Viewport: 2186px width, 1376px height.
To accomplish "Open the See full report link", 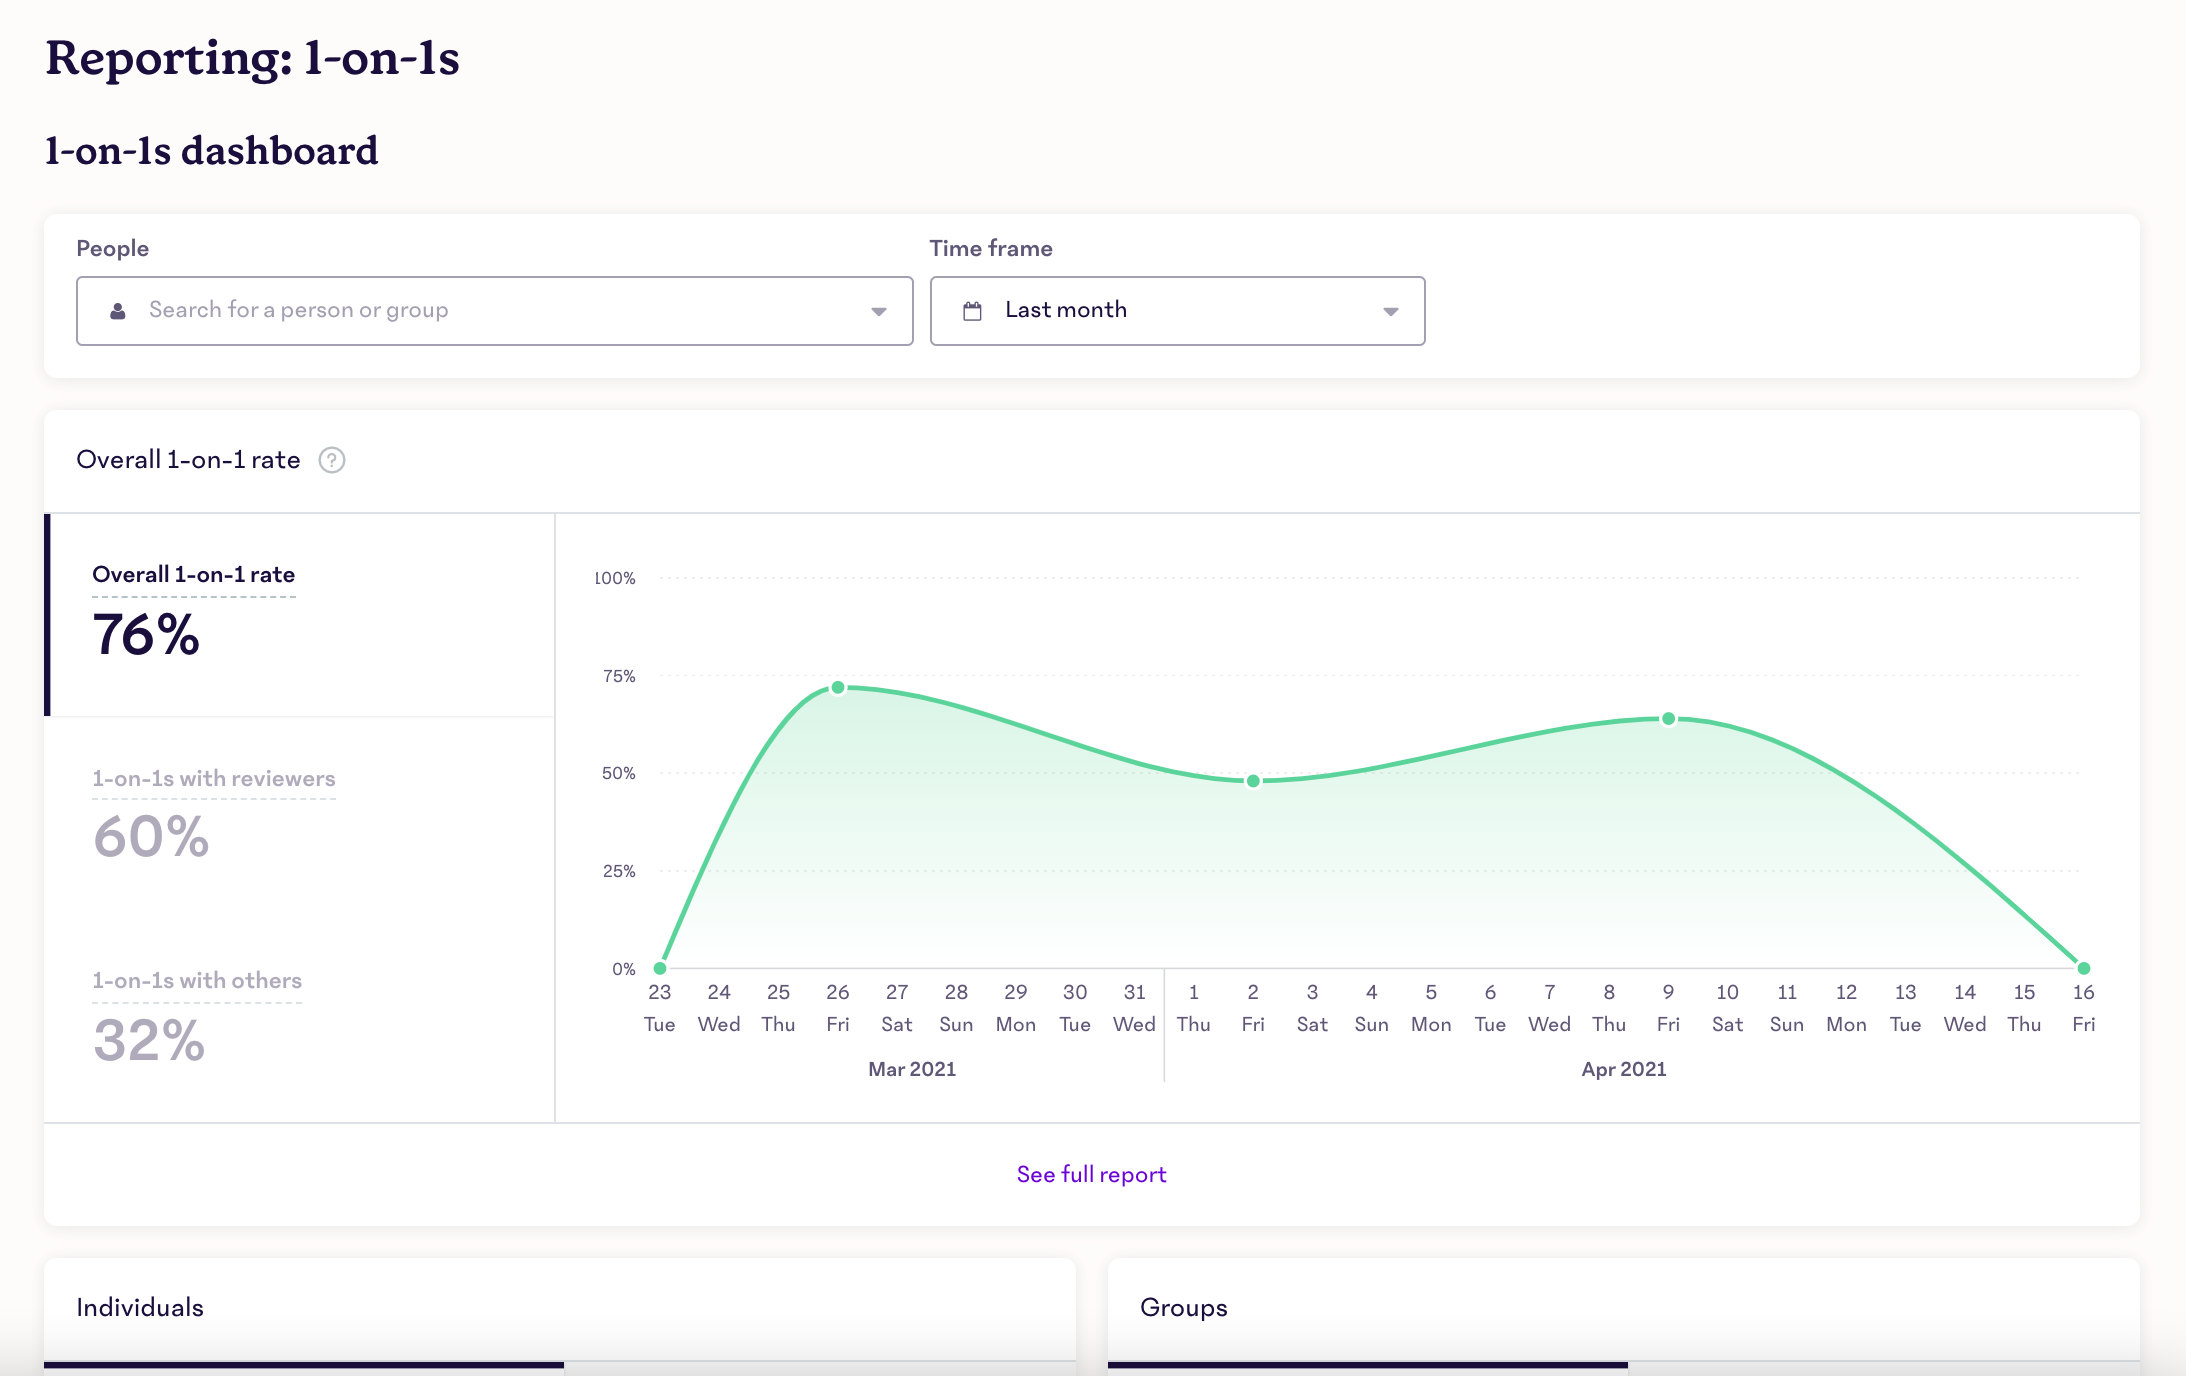I will click(1091, 1174).
